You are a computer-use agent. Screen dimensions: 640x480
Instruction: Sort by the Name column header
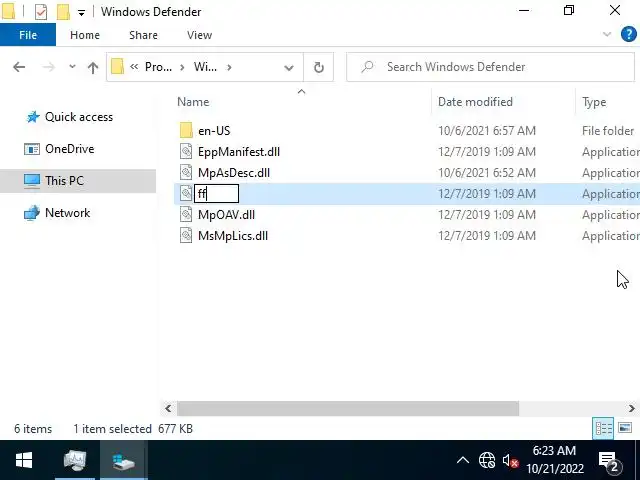pyautogui.click(x=193, y=102)
